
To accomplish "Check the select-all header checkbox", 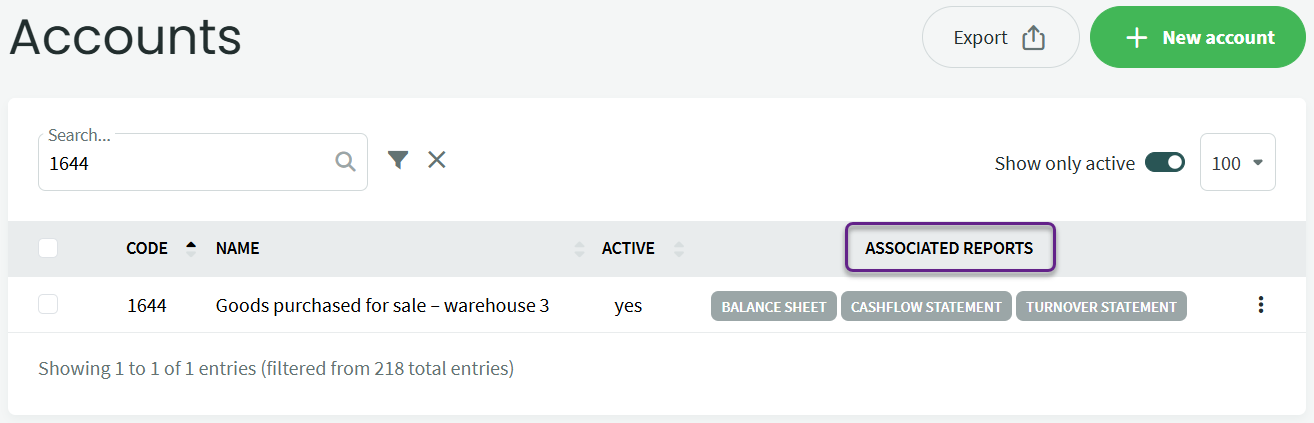I will (x=48, y=248).
